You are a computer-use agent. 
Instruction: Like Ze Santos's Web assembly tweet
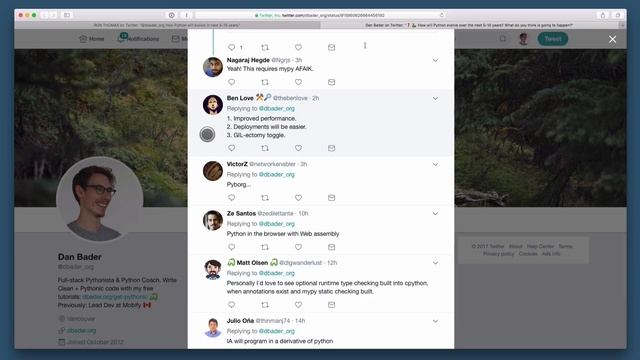pos(298,247)
